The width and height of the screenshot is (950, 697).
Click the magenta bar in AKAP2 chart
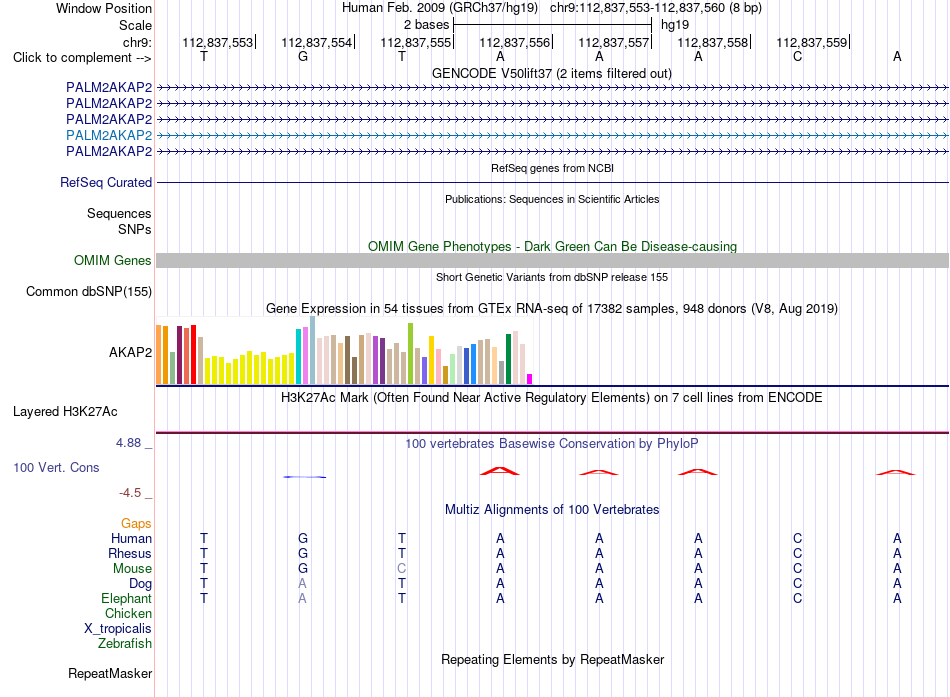[530, 379]
